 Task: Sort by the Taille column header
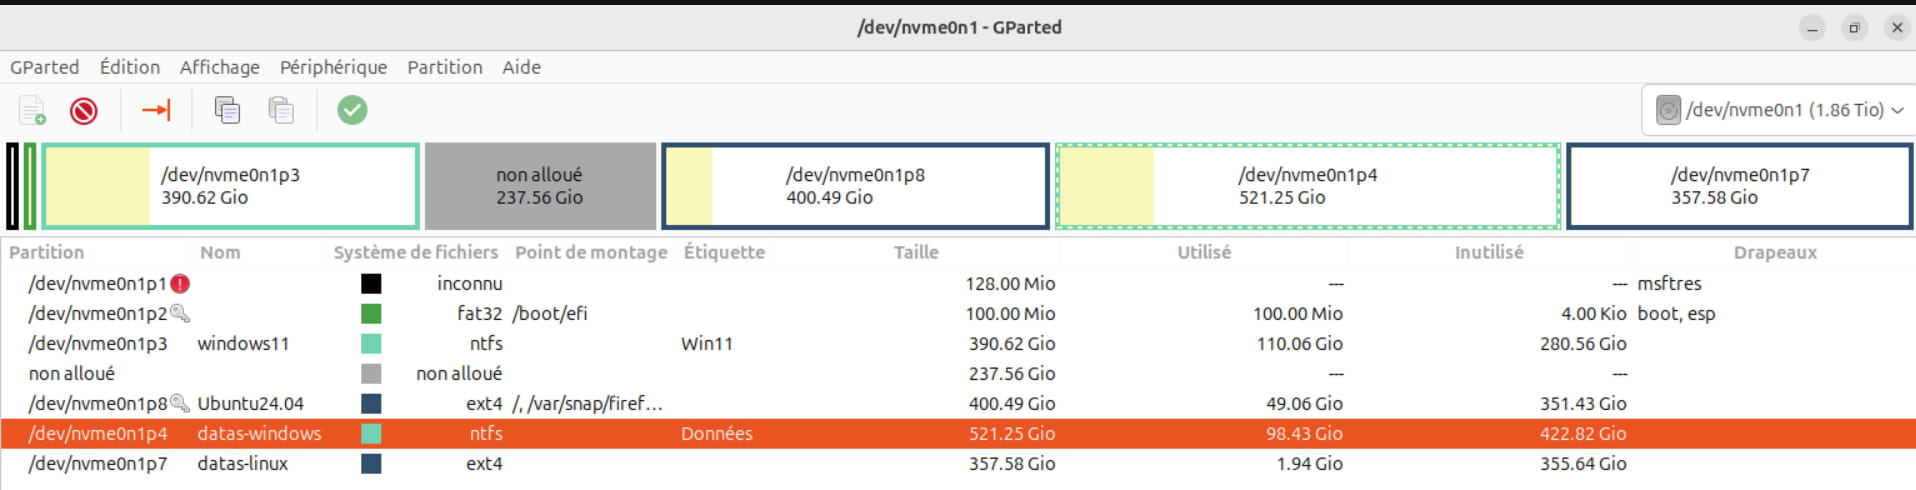pyautogui.click(x=916, y=253)
